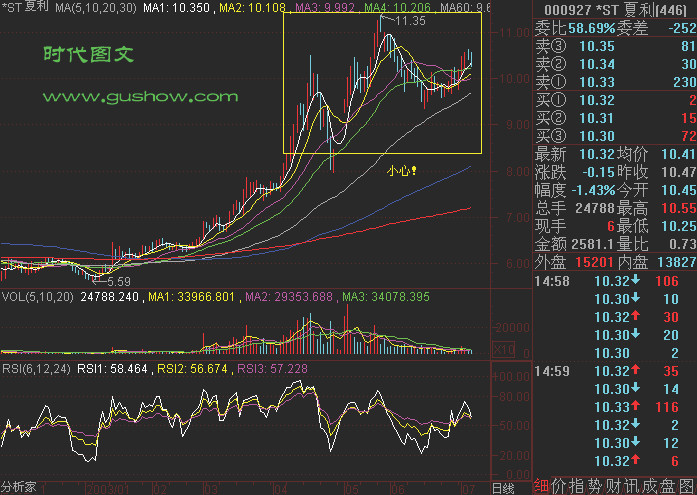Click the RSI(6,12,24) indicator header
Viewport: 697px width, 495px height.
click(36, 369)
